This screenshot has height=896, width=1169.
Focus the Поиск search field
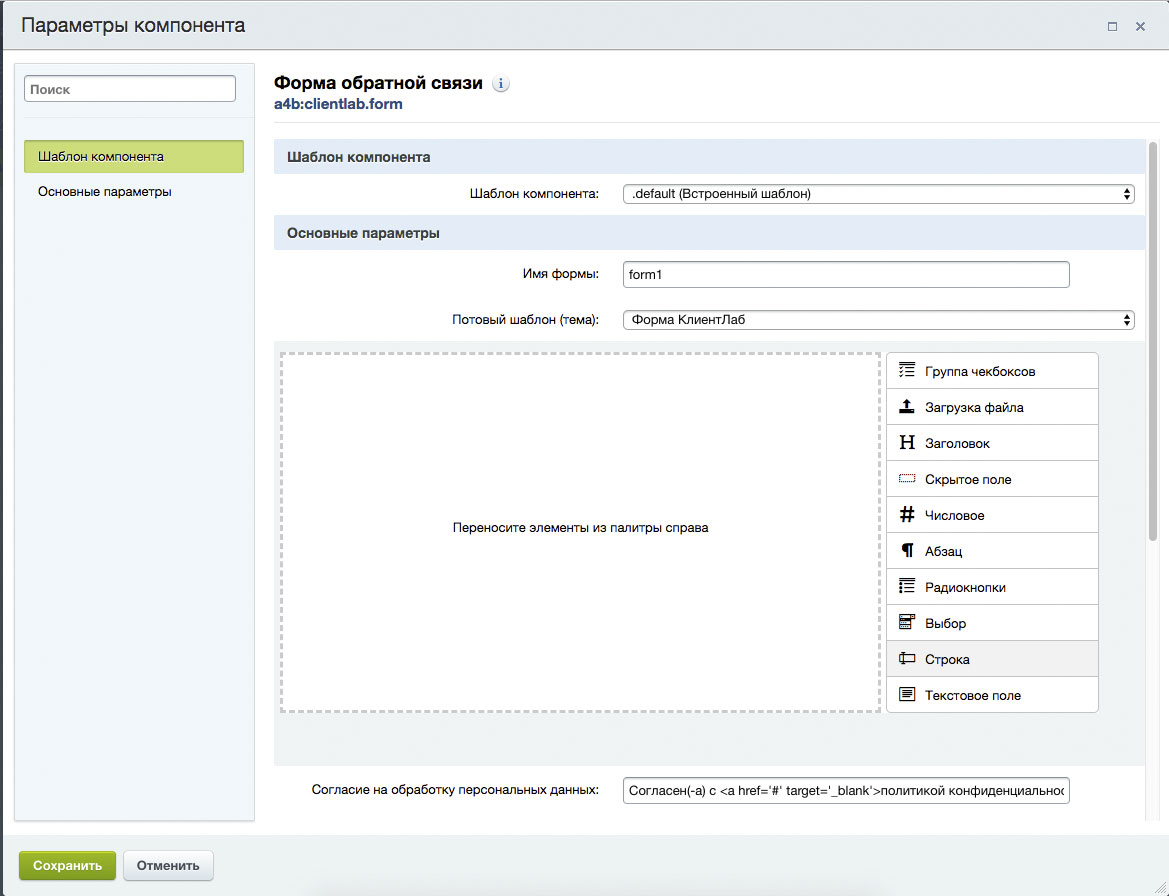(x=130, y=89)
